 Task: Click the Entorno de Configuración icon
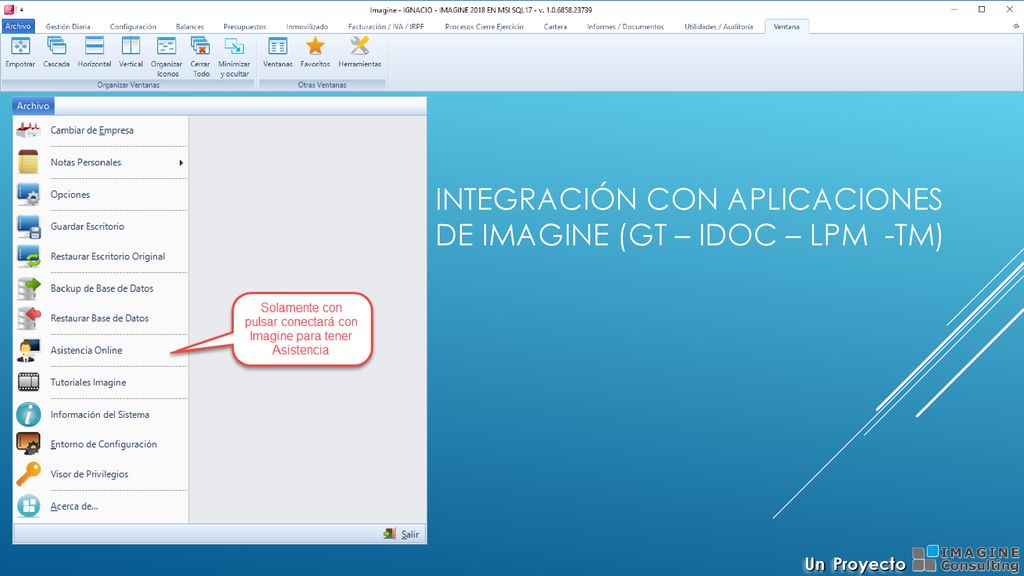pyautogui.click(x=28, y=443)
